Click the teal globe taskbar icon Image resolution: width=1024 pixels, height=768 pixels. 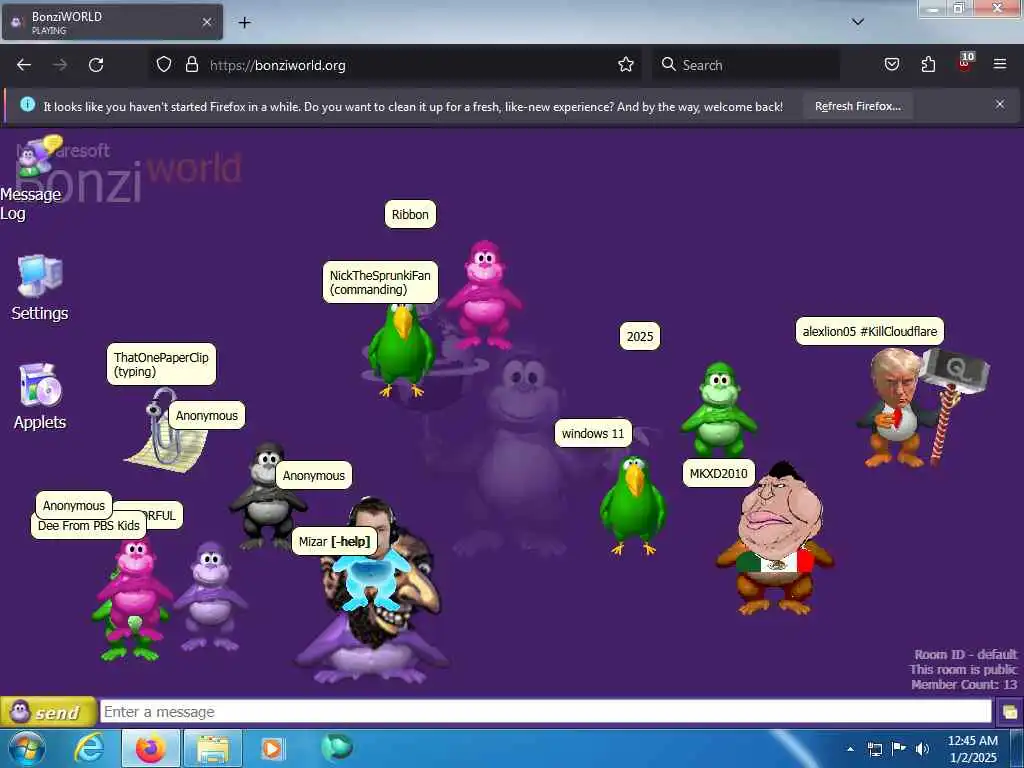click(x=337, y=747)
